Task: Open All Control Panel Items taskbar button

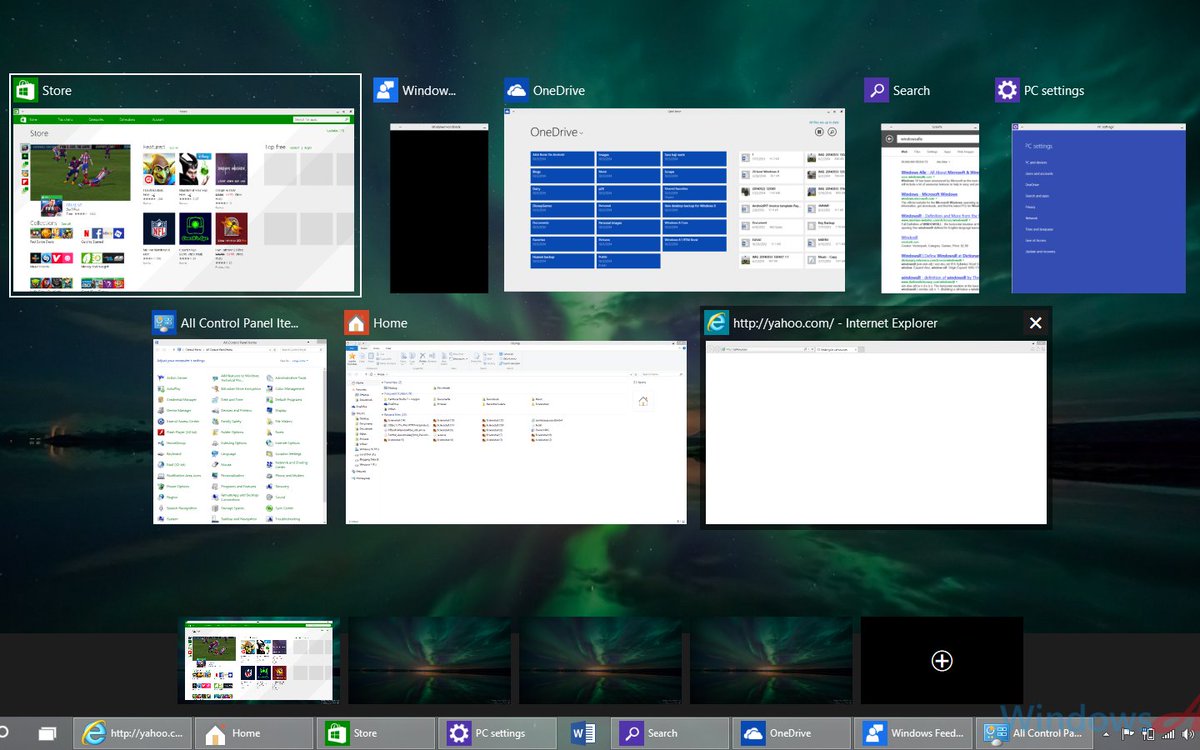Action: (1036, 733)
